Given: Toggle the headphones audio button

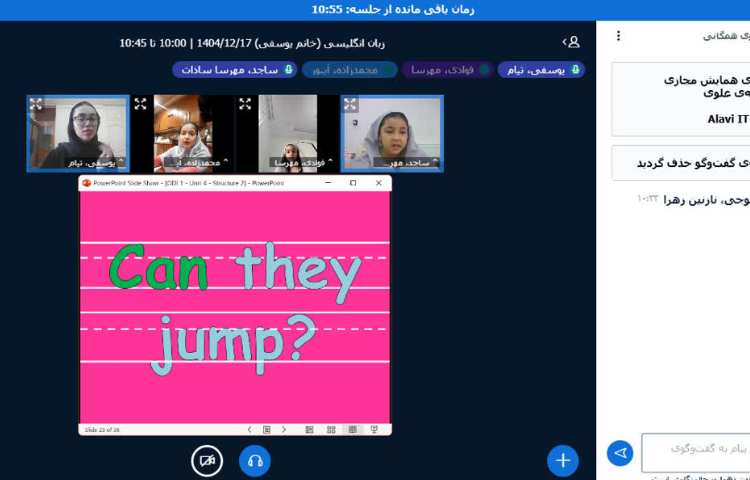Looking at the screenshot, I should (255, 461).
